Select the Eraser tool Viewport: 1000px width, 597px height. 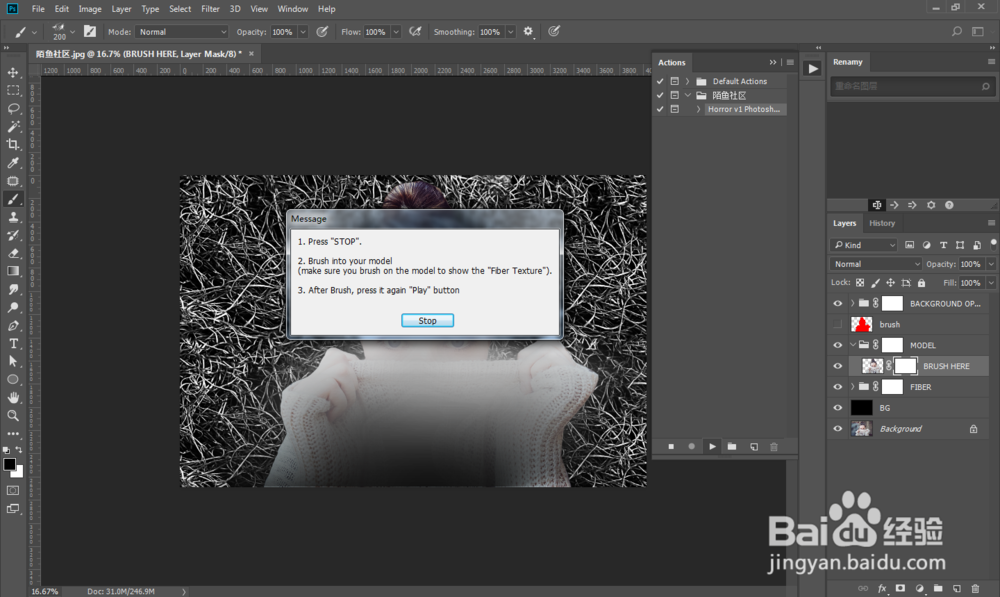pos(13,253)
